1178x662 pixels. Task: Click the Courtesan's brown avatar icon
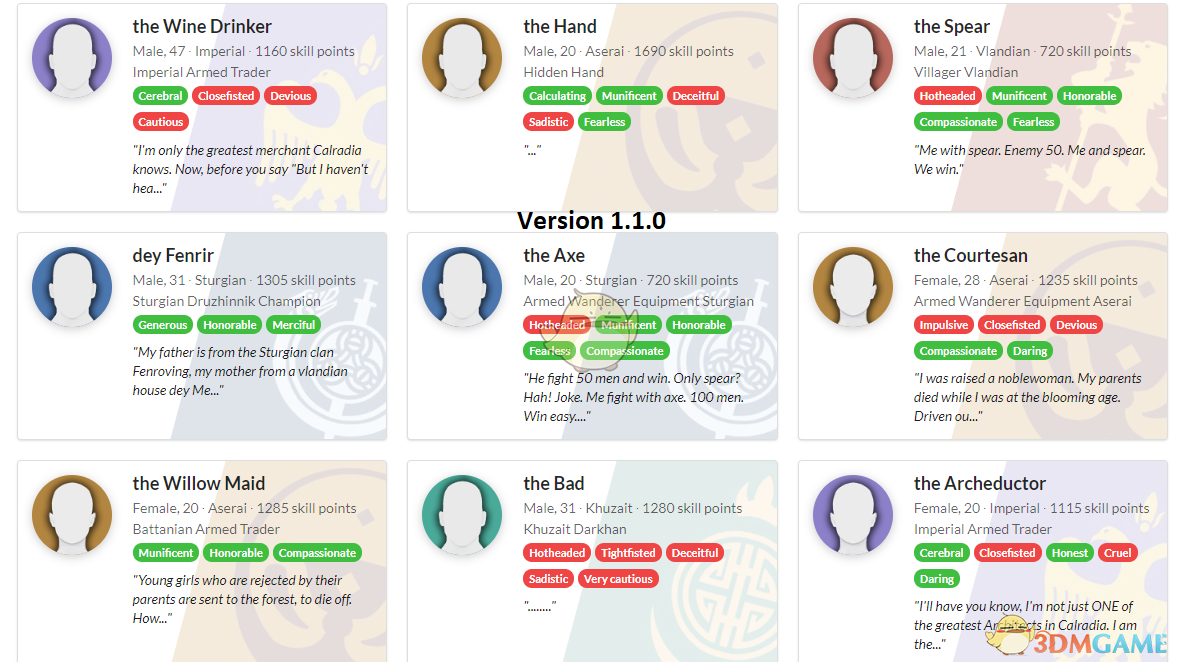point(853,286)
